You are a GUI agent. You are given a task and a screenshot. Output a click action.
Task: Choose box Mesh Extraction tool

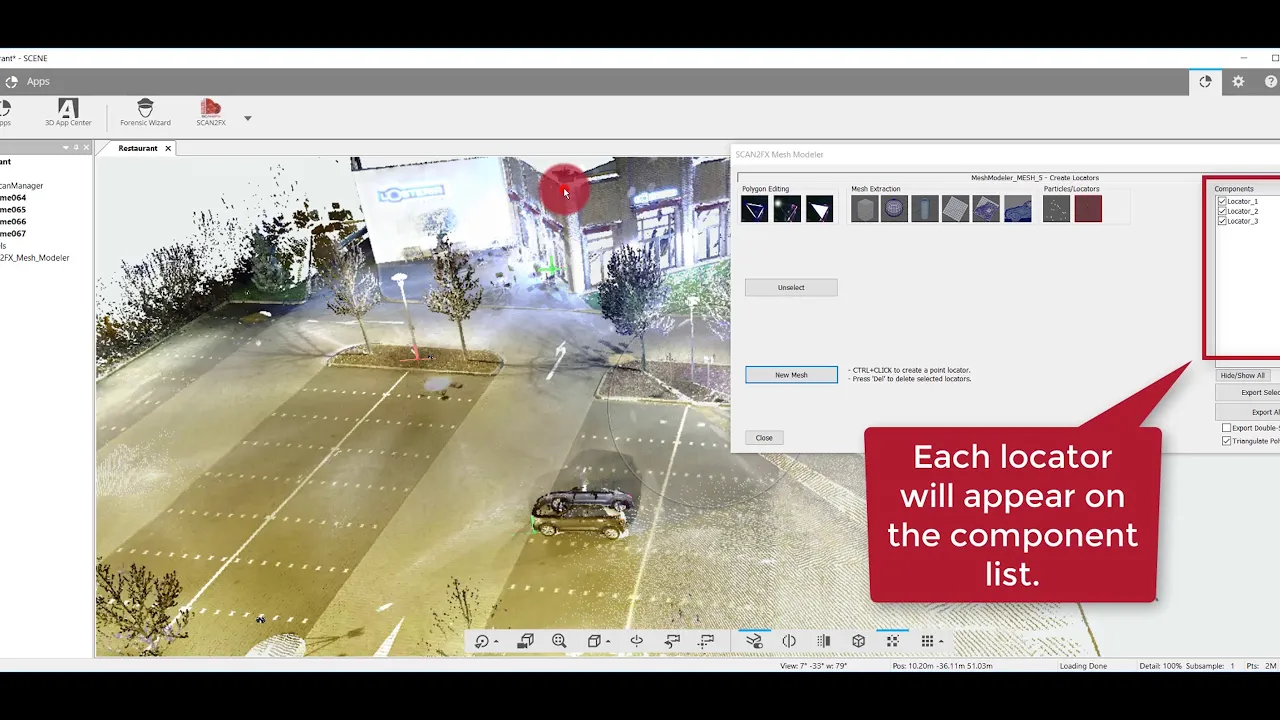point(864,209)
